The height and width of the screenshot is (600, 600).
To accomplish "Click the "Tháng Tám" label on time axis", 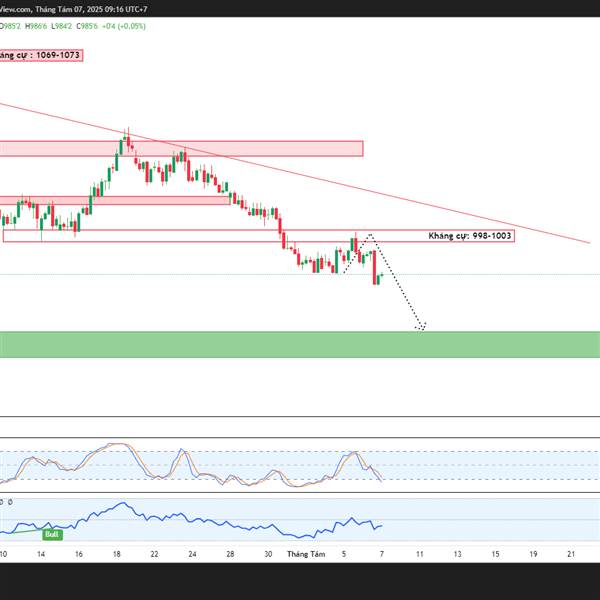I will coord(306,554).
